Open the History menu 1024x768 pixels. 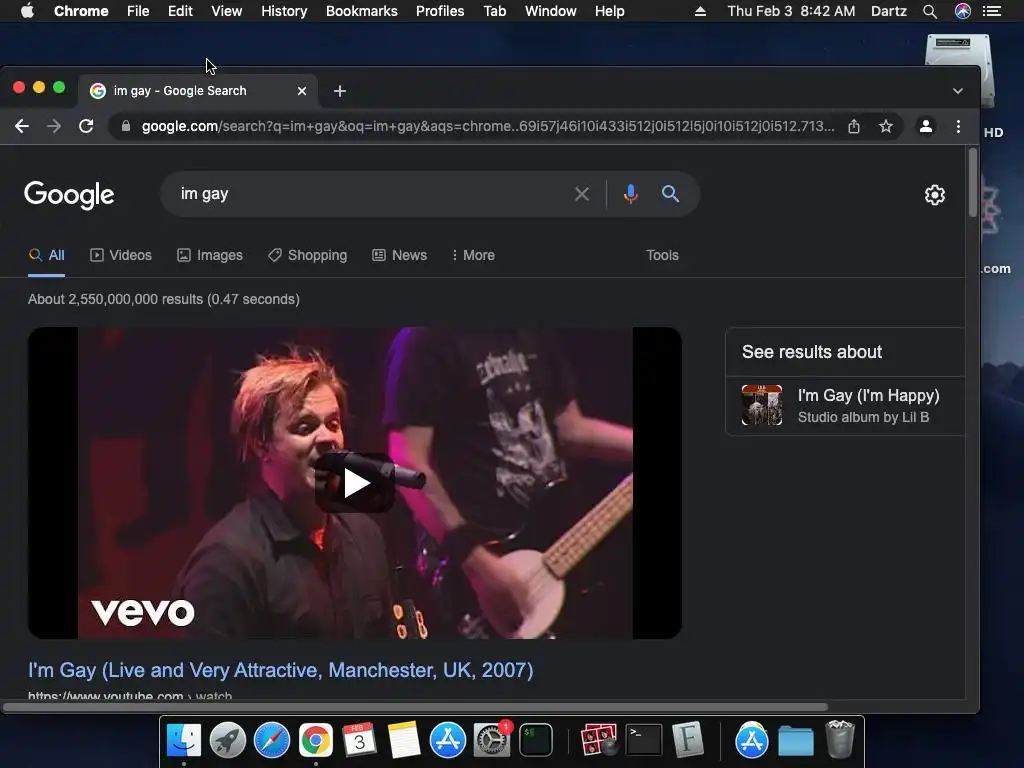click(284, 11)
